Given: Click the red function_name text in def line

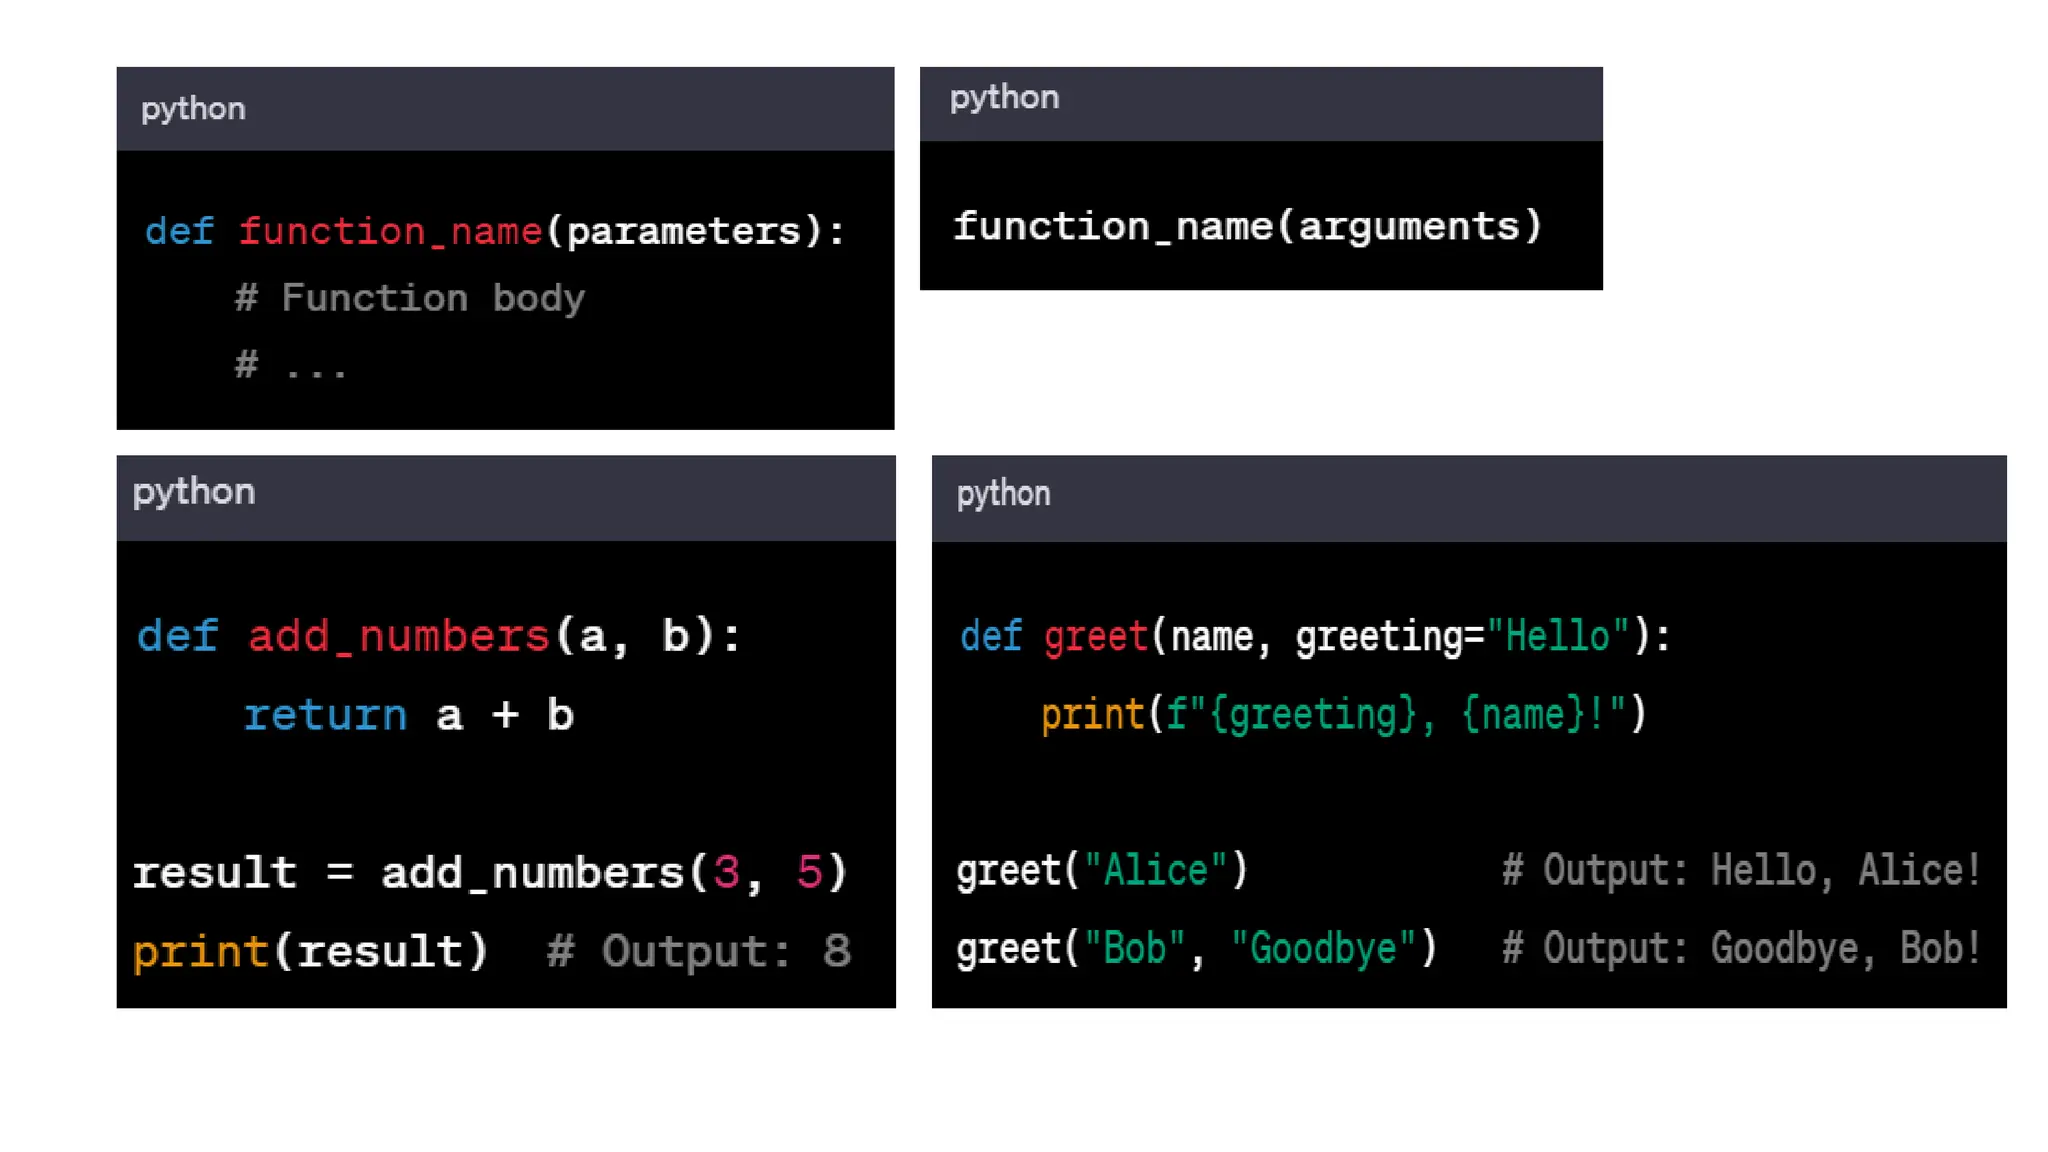Looking at the screenshot, I should coord(390,232).
